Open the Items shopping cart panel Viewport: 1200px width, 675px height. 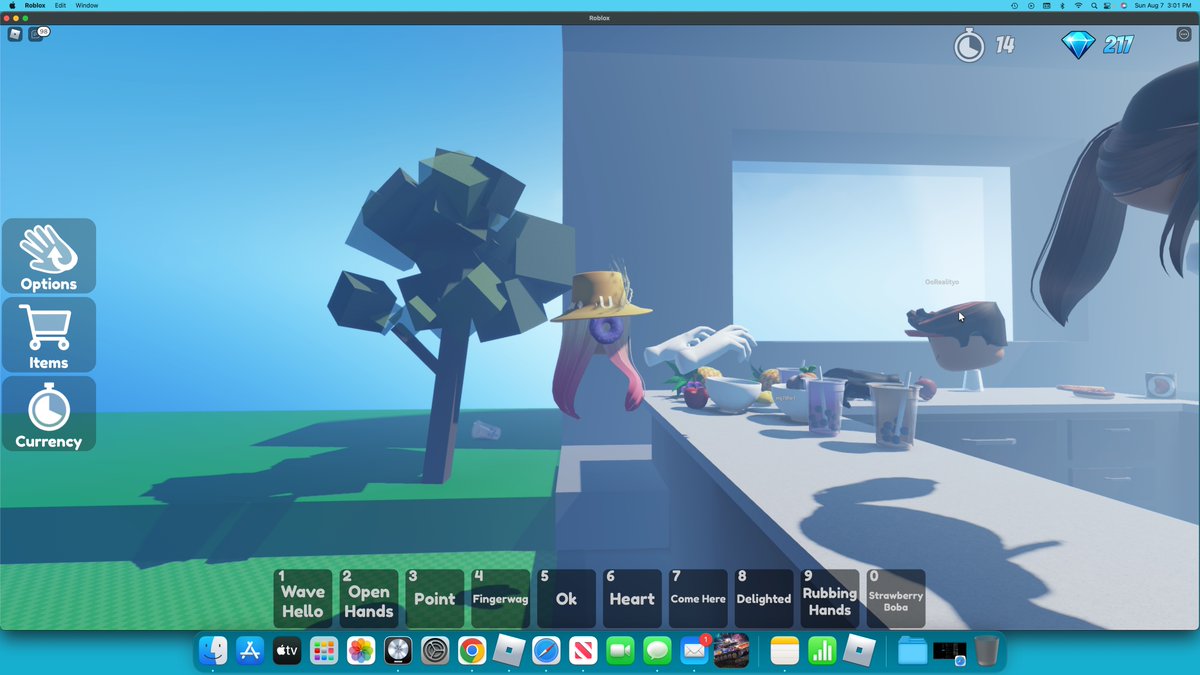click(49, 336)
